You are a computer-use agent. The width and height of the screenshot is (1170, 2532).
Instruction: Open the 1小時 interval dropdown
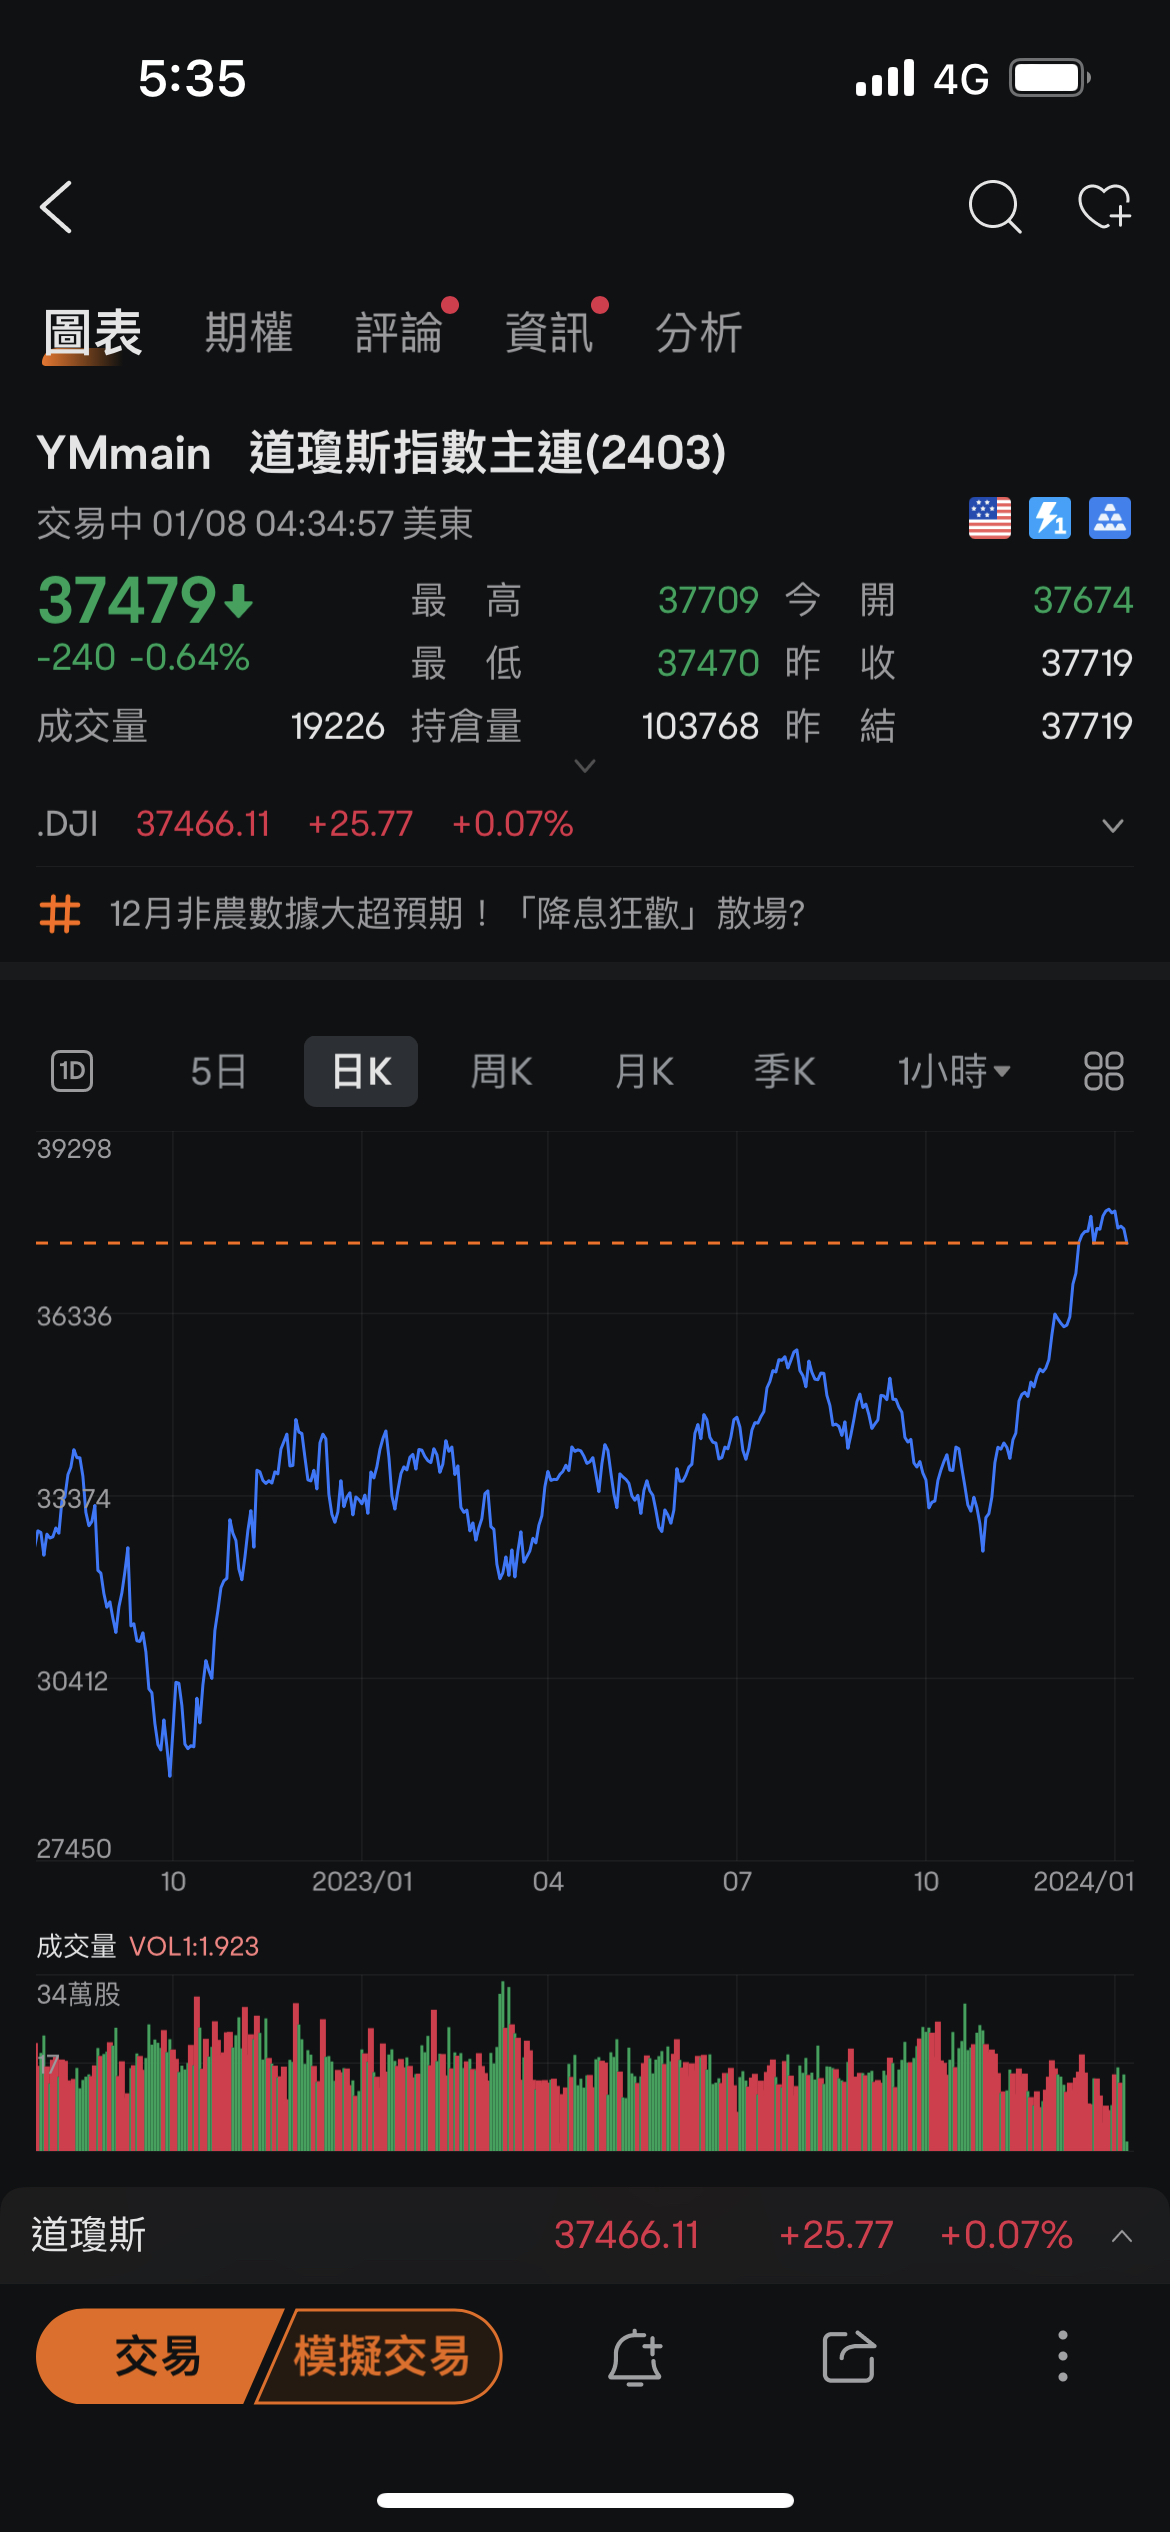point(954,1071)
